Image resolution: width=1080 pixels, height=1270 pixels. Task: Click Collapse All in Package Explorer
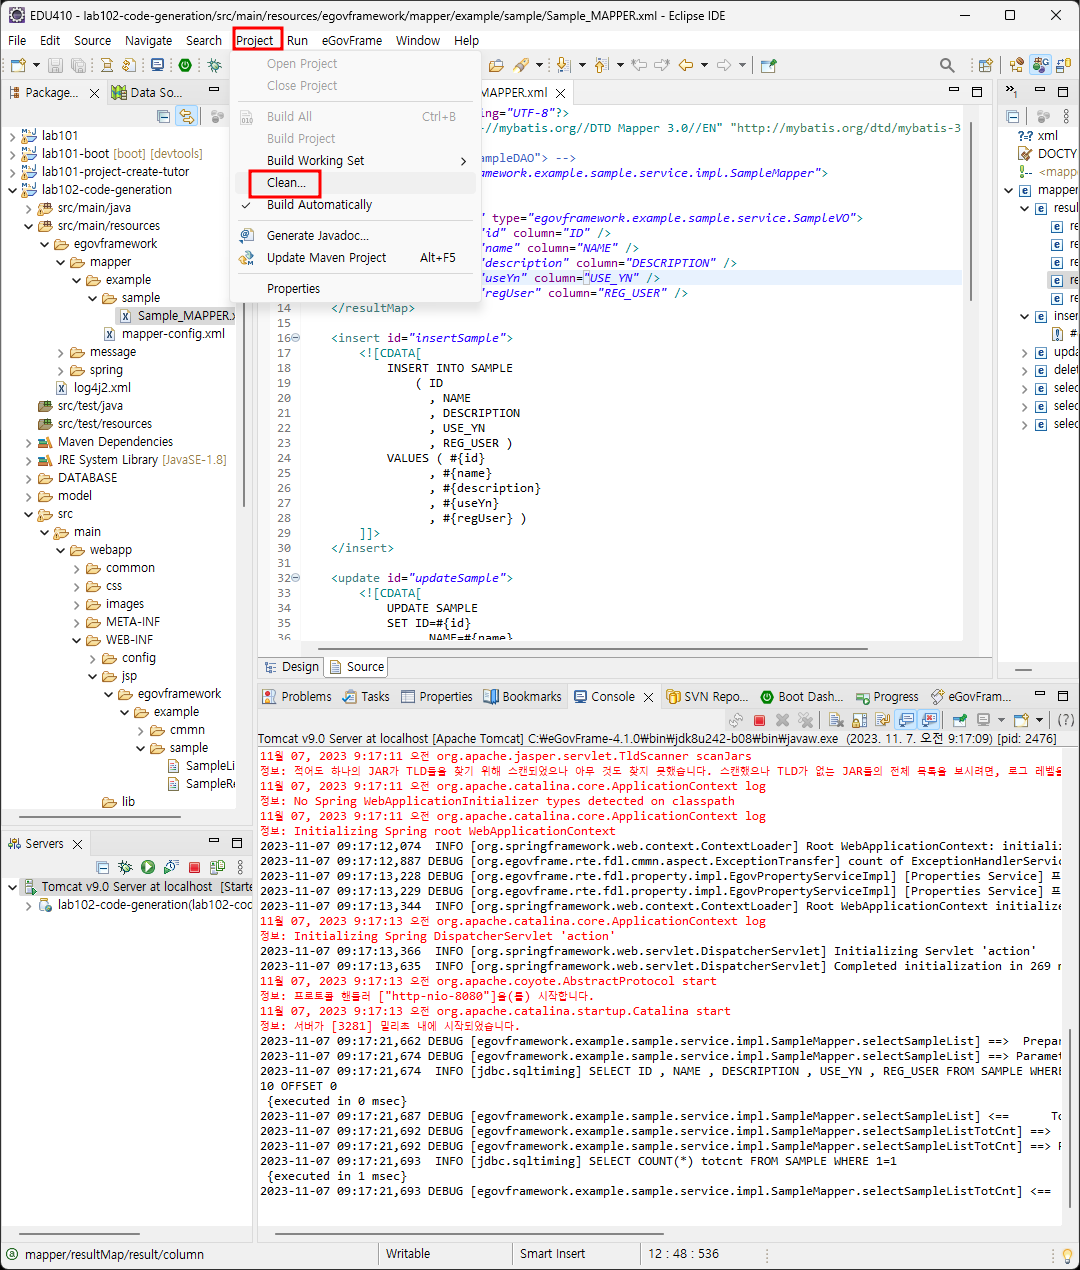point(164,116)
